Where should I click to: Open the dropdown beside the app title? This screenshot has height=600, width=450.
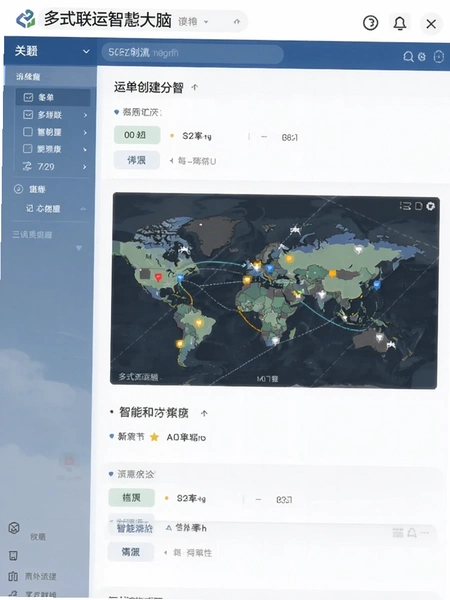[206, 22]
